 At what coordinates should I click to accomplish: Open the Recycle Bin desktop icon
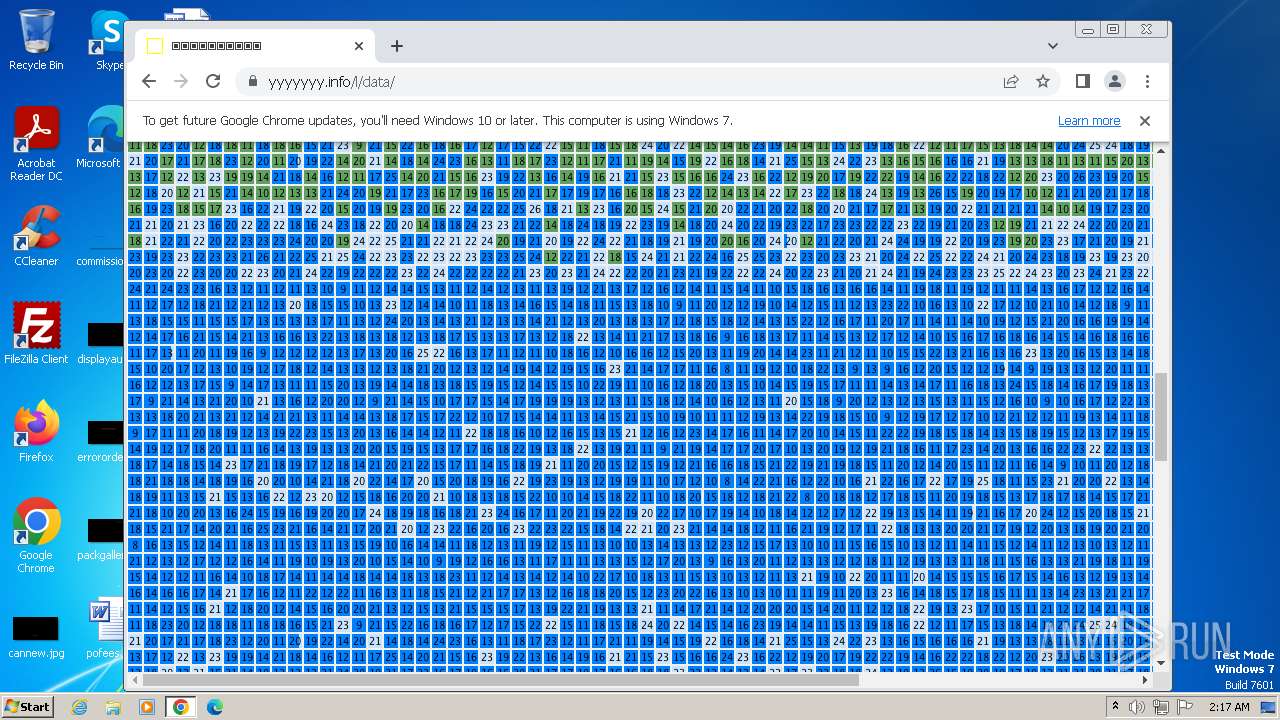pyautogui.click(x=36, y=40)
